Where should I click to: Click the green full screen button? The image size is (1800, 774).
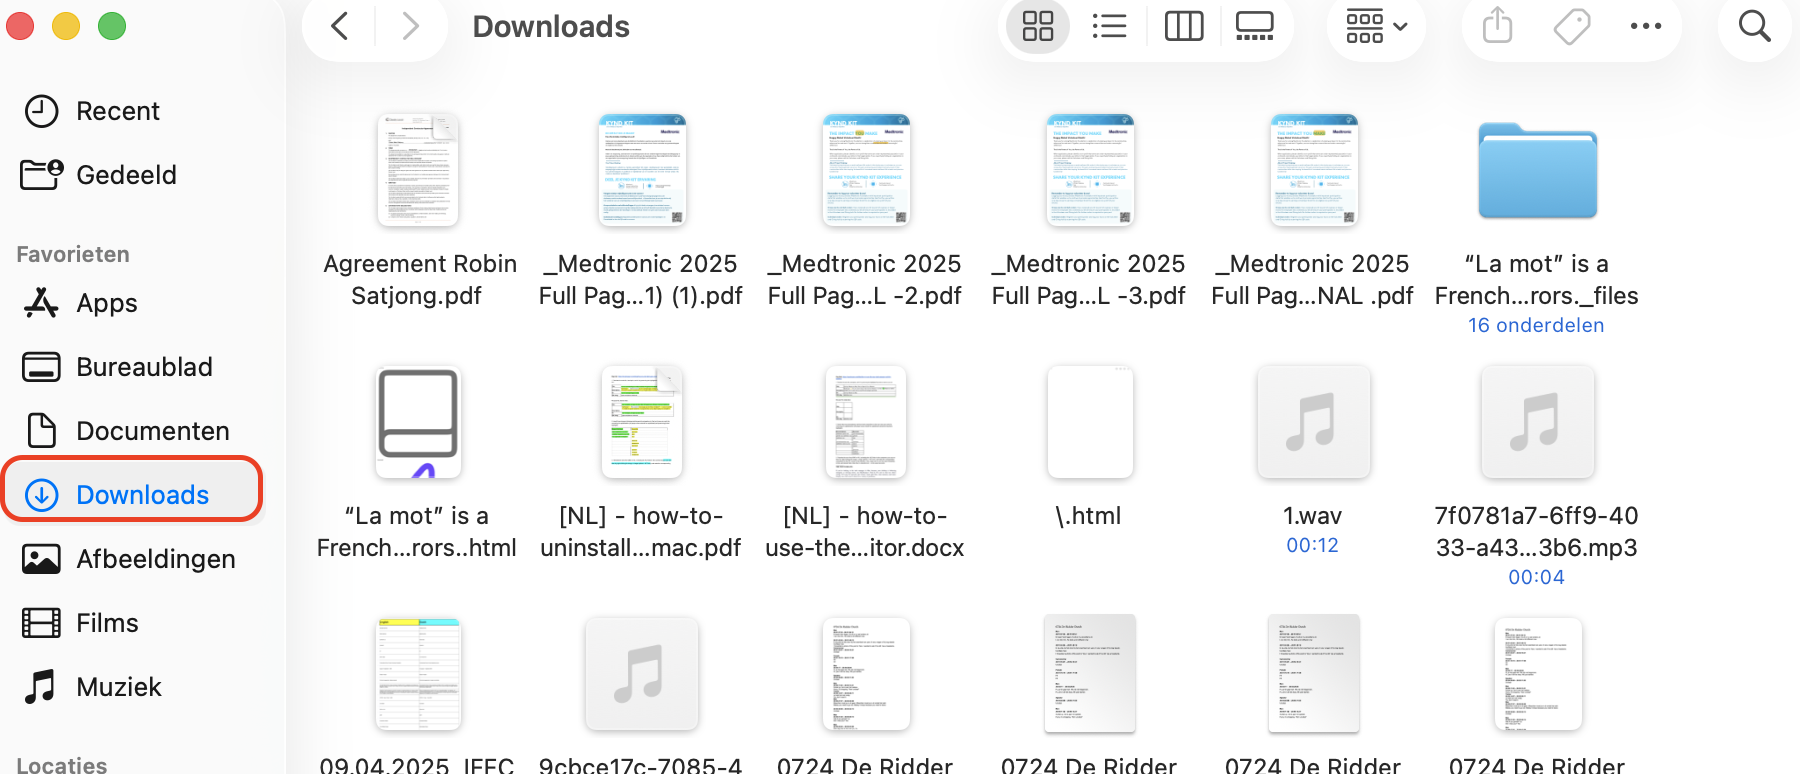click(112, 26)
